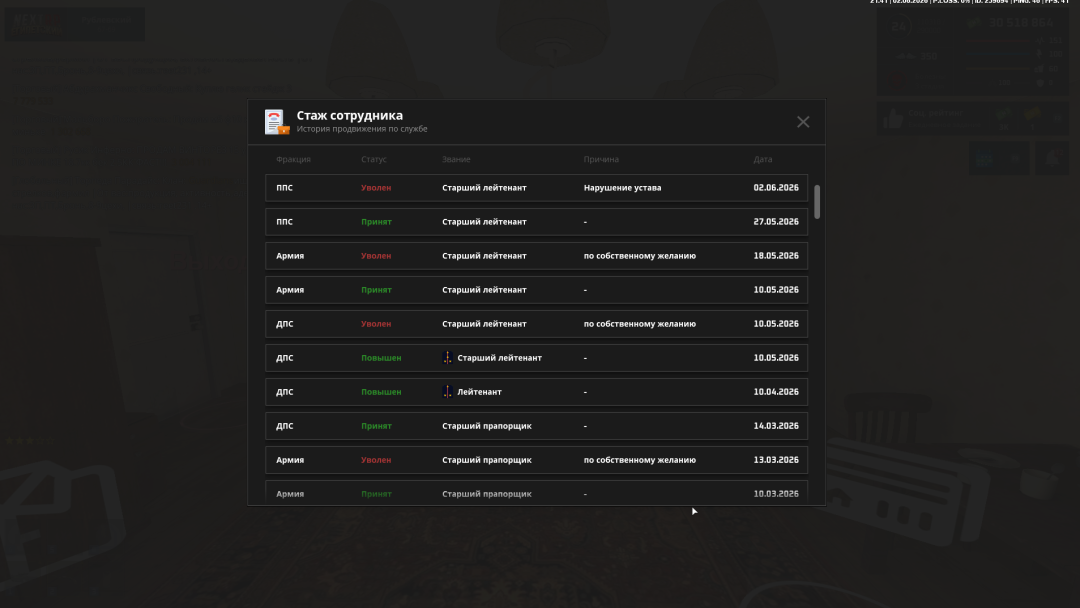
Task: Click the ДПС Уволен status dated 10.05.2026
Action: 376,324
